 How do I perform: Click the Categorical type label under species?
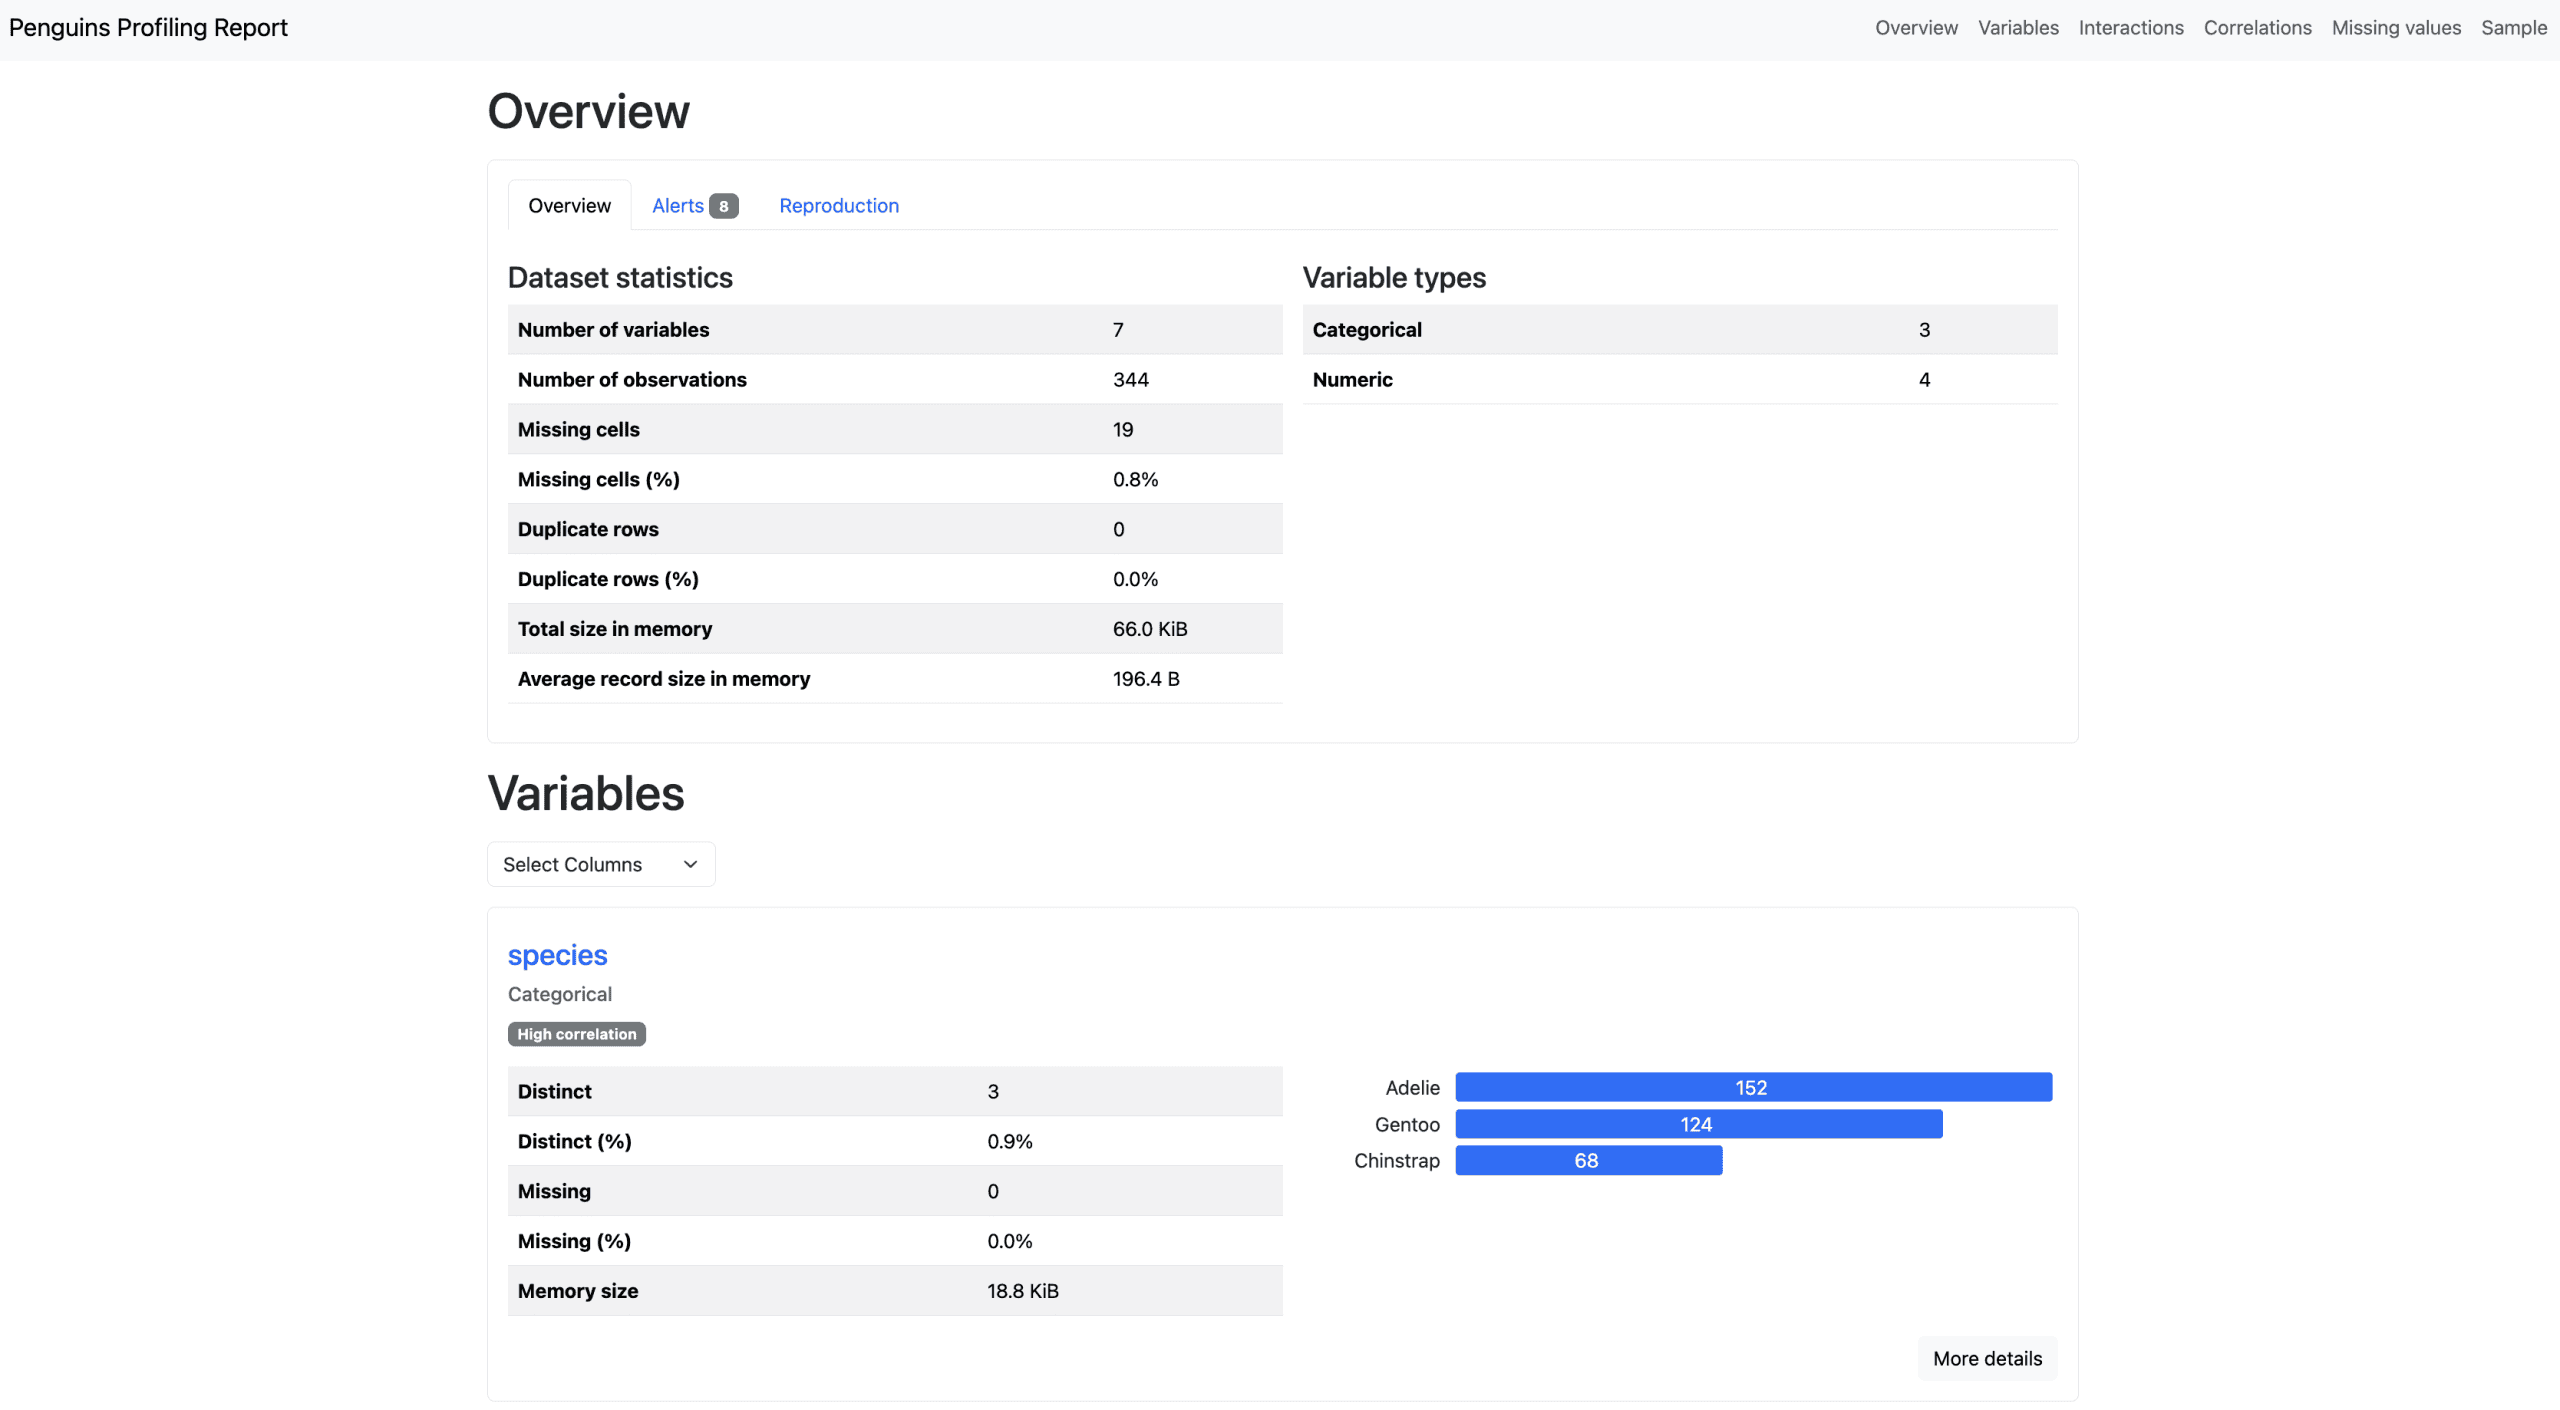point(559,994)
